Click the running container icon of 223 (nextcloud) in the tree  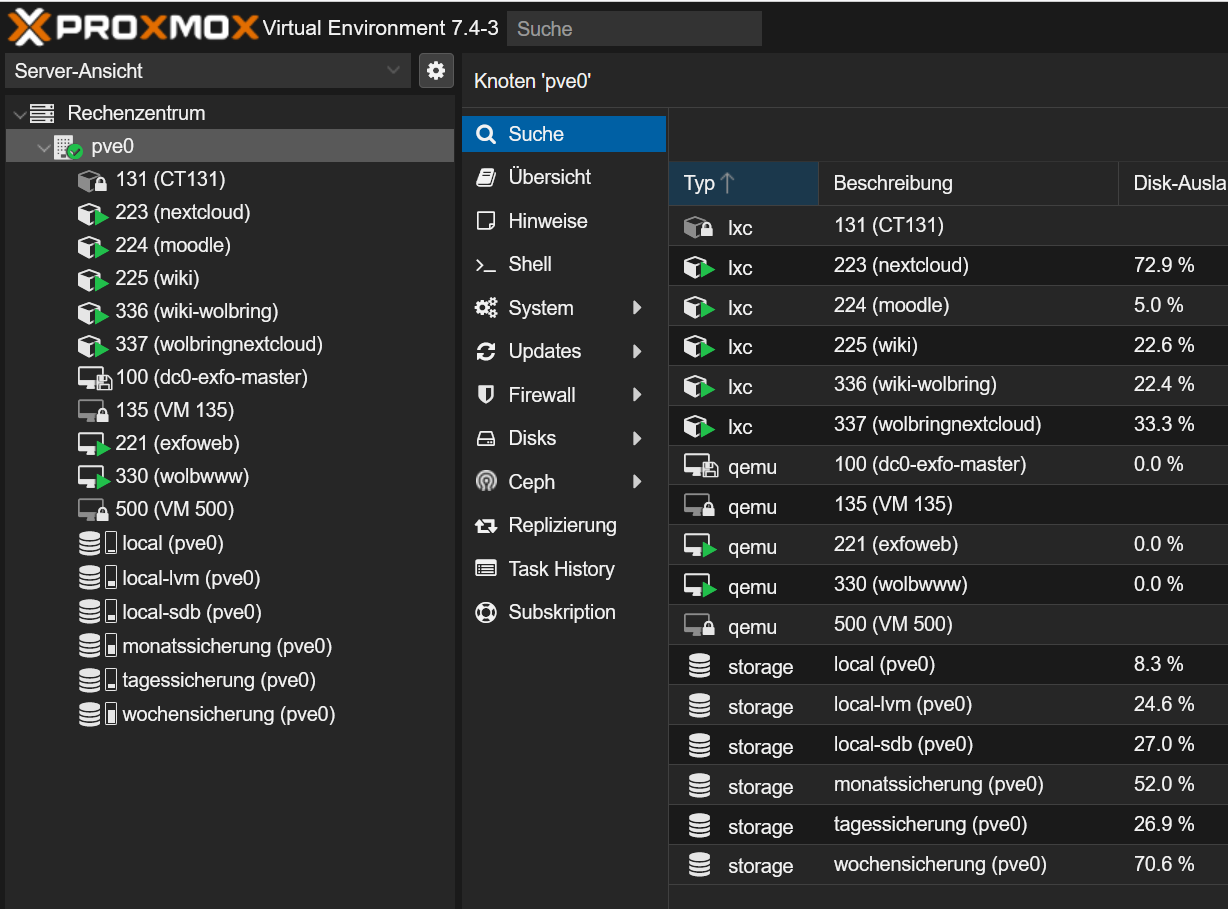(x=92, y=213)
